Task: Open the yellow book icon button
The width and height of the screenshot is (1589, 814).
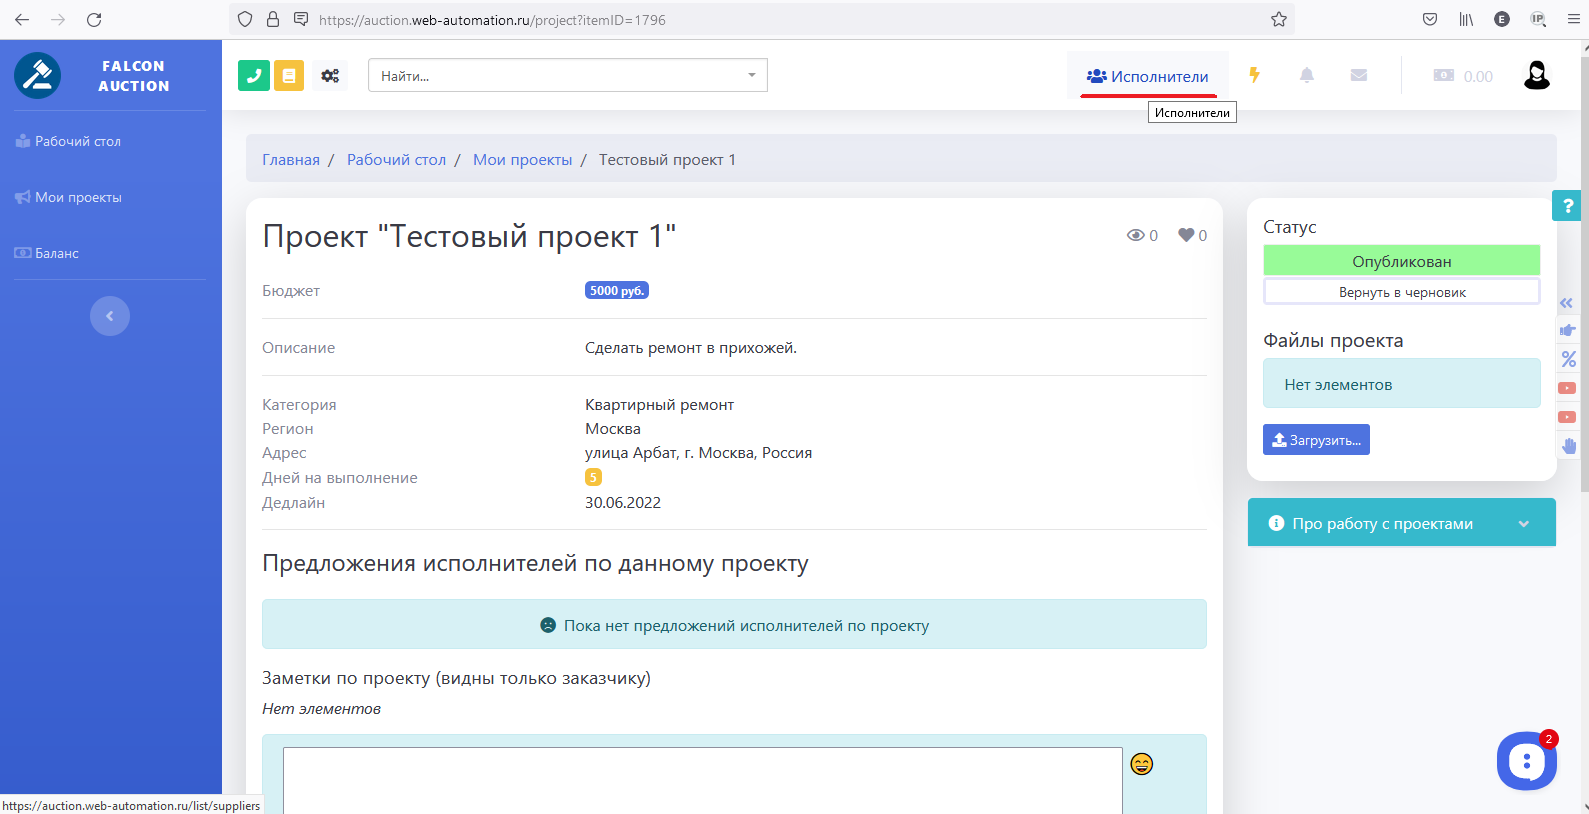Action: (289, 75)
